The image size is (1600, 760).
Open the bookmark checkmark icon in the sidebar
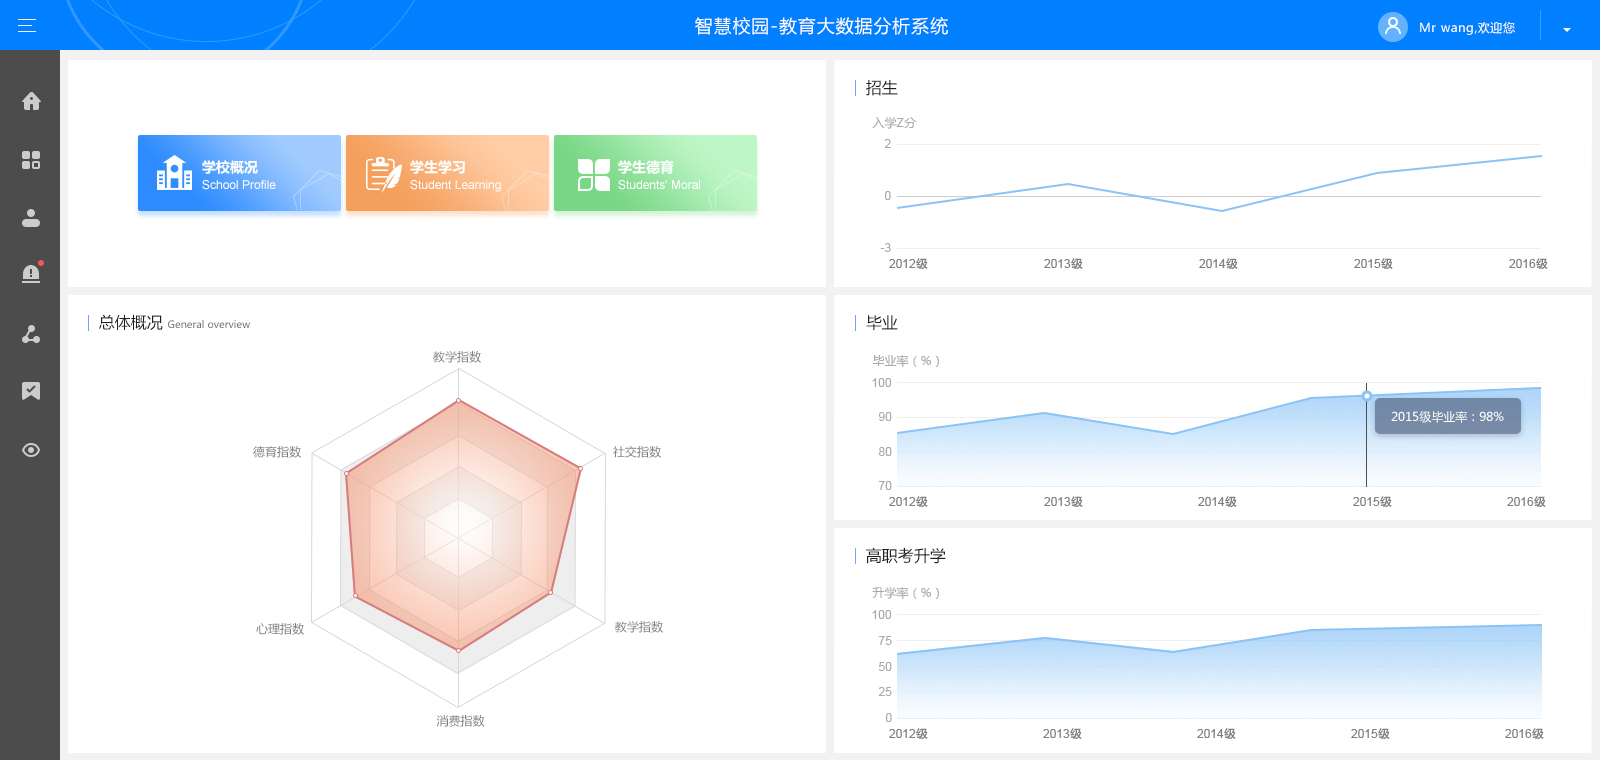click(x=31, y=391)
